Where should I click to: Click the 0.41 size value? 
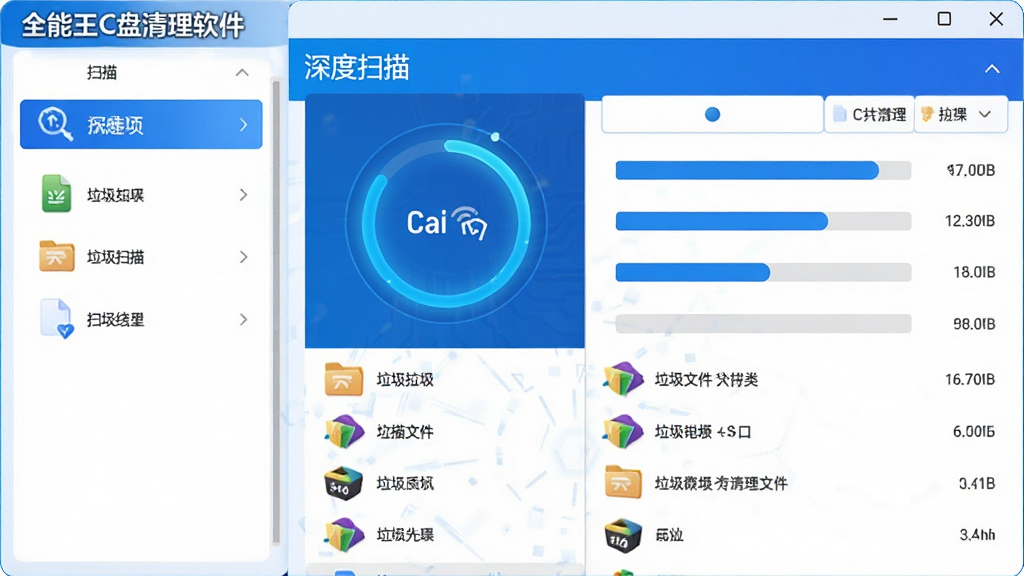[976, 483]
